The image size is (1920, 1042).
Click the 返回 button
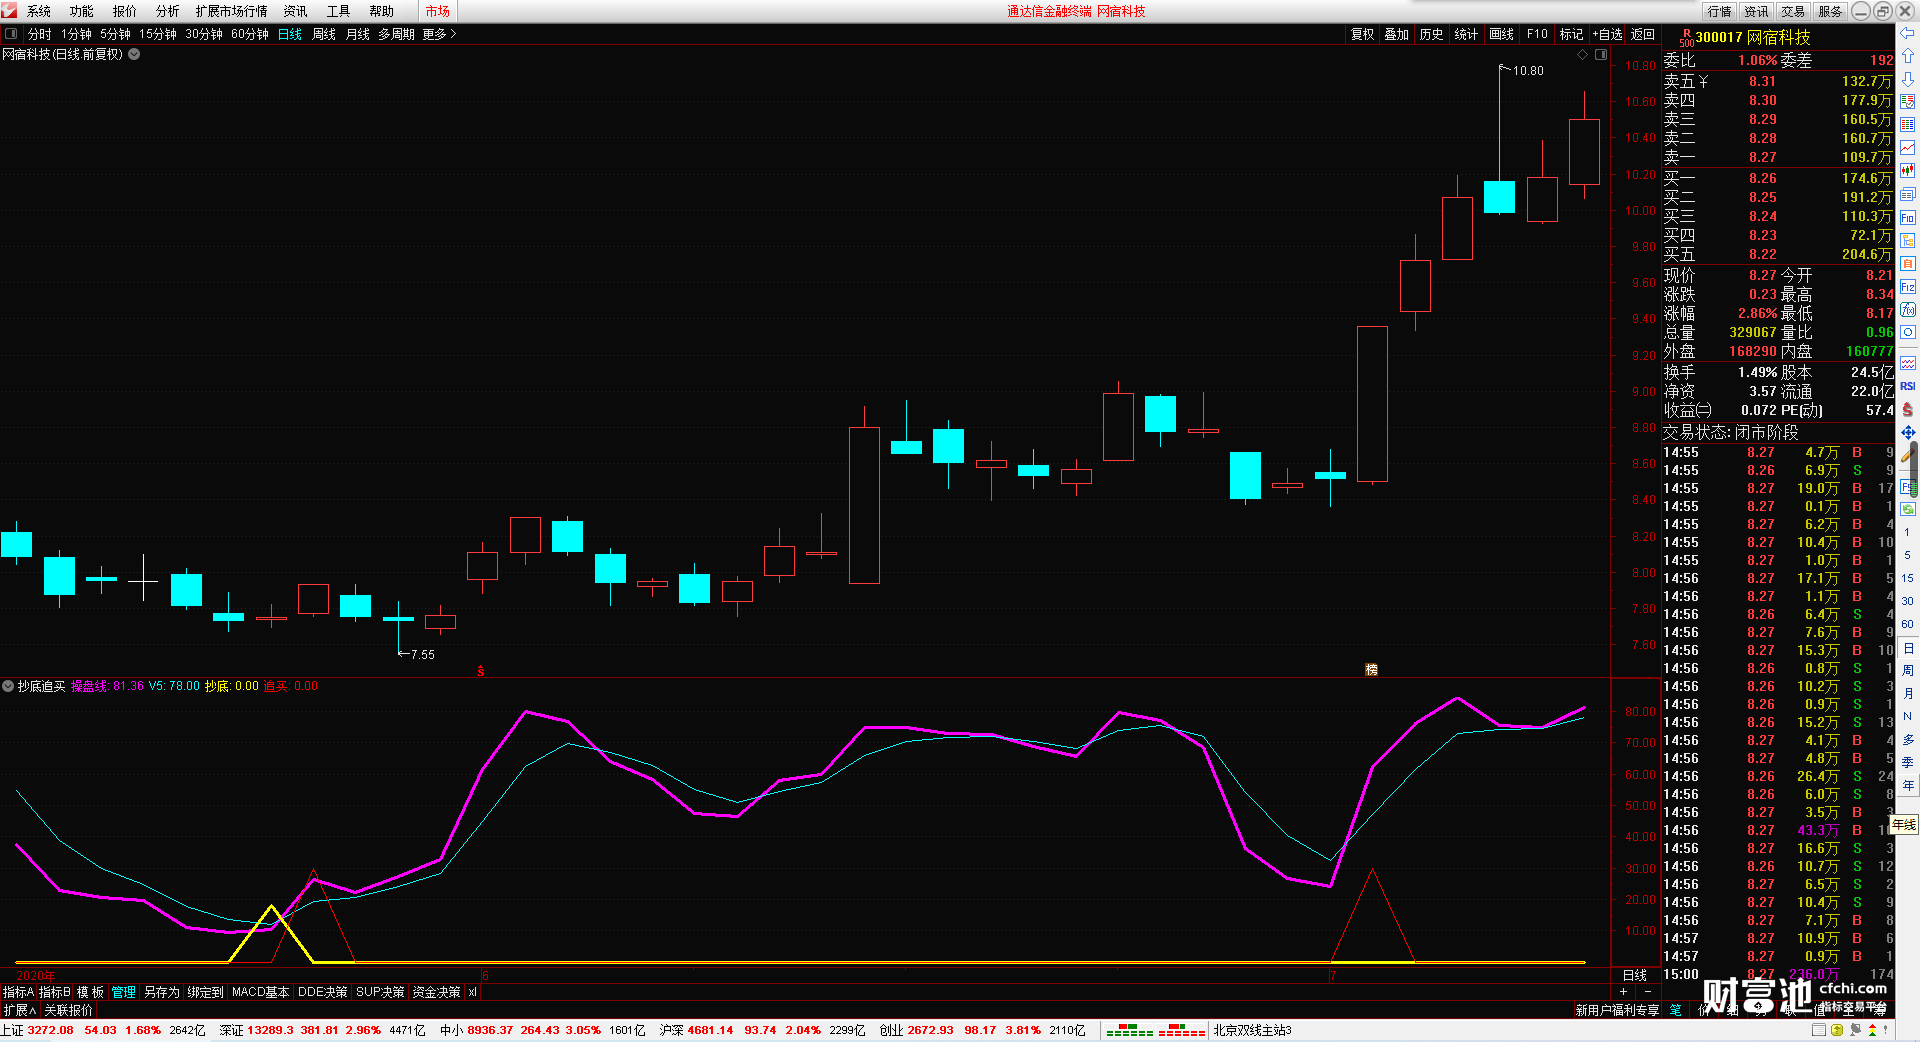point(1643,34)
